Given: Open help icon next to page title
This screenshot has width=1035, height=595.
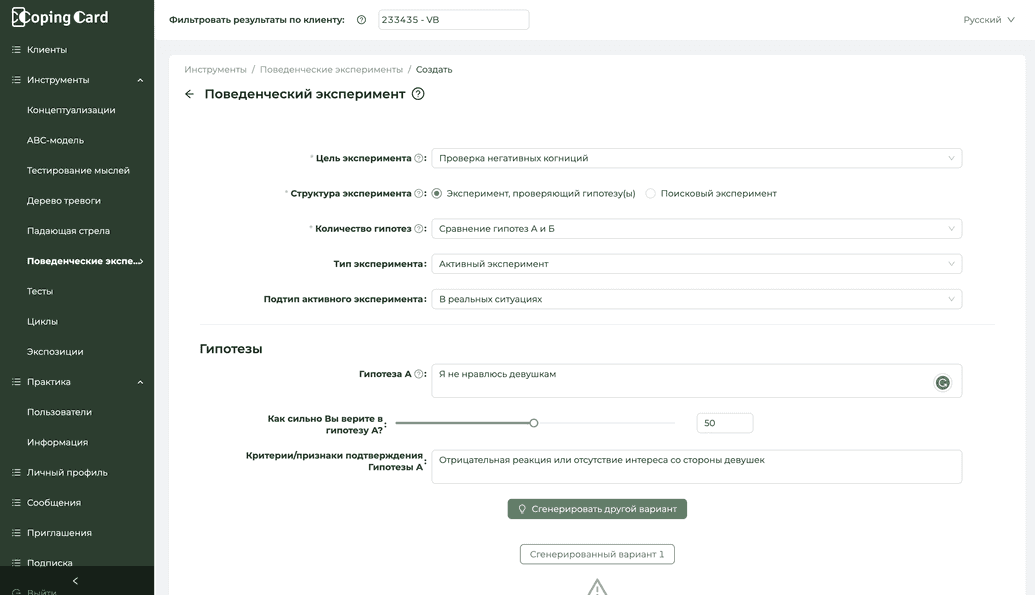Looking at the screenshot, I should [418, 94].
